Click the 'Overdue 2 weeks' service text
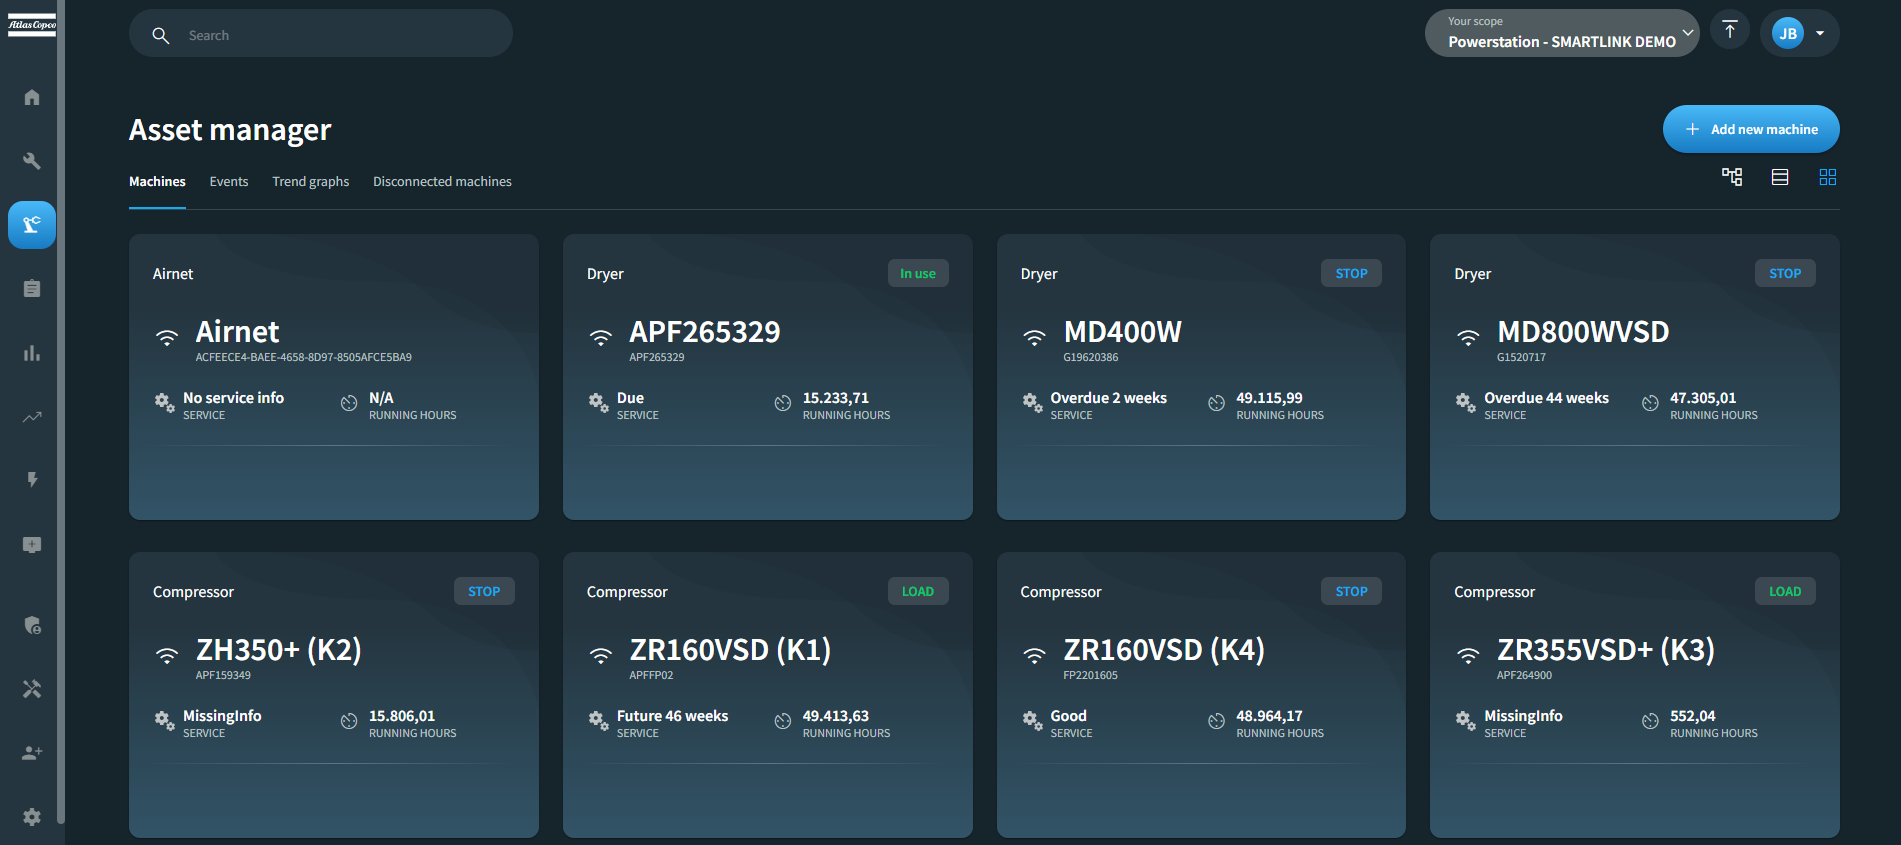This screenshot has height=845, width=1901. click(1108, 398)
